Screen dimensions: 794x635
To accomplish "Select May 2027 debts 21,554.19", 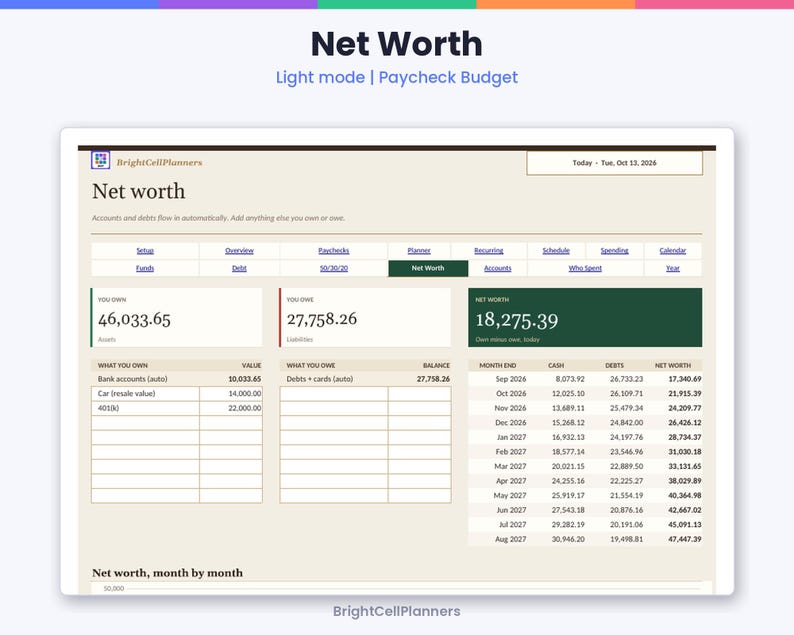I will [x=626, y=496].
